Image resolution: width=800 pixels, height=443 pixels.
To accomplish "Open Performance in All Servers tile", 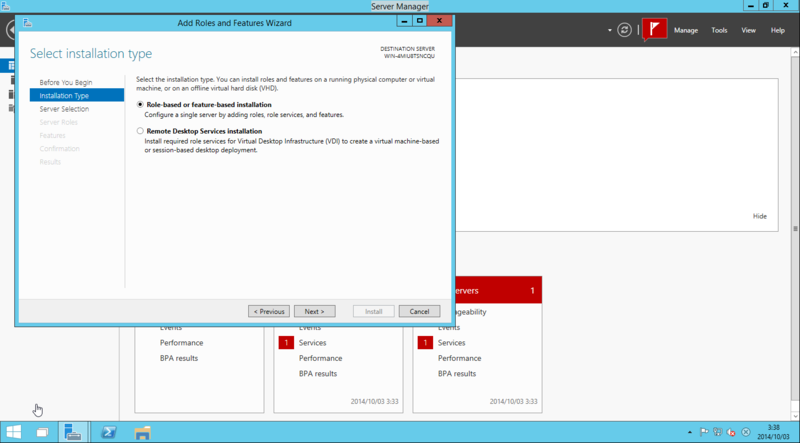I will pos(459,358).
